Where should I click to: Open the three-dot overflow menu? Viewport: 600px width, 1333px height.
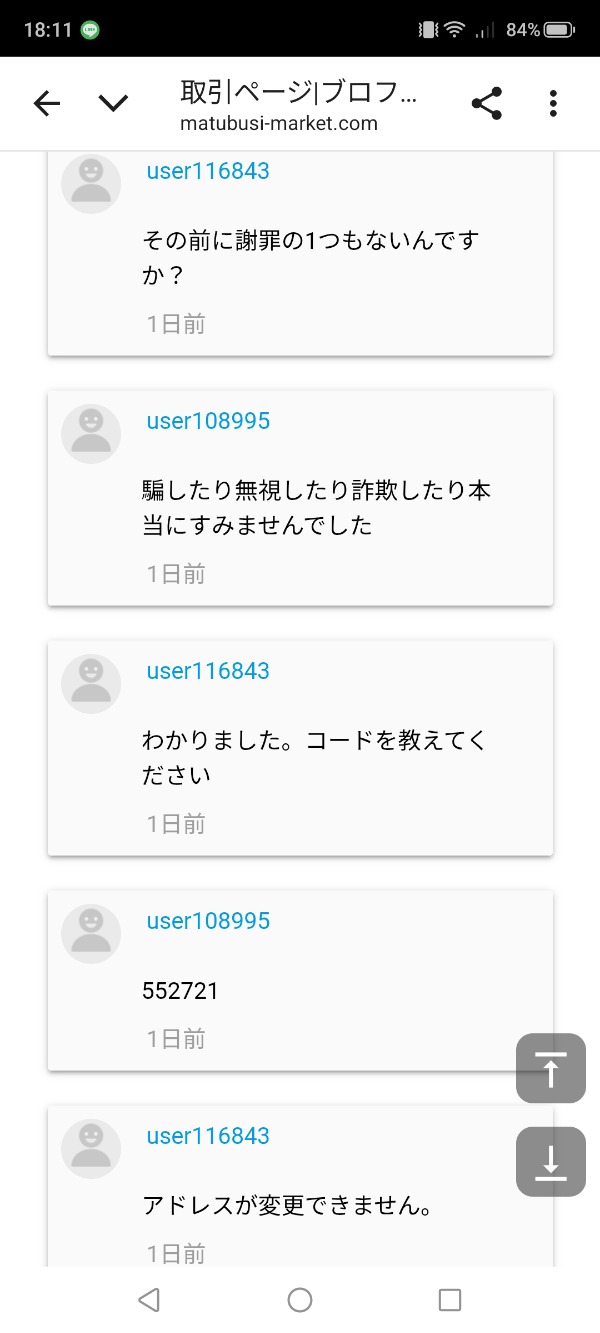point(553,103)
